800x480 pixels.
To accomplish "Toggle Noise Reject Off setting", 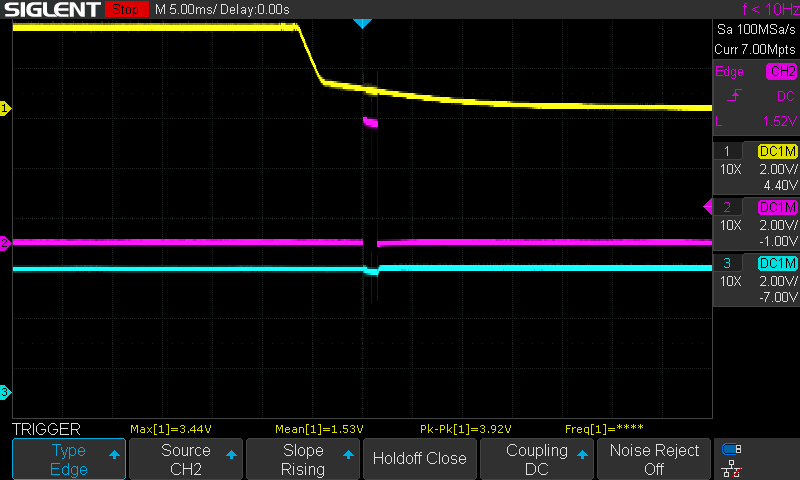I will point(654,459).
